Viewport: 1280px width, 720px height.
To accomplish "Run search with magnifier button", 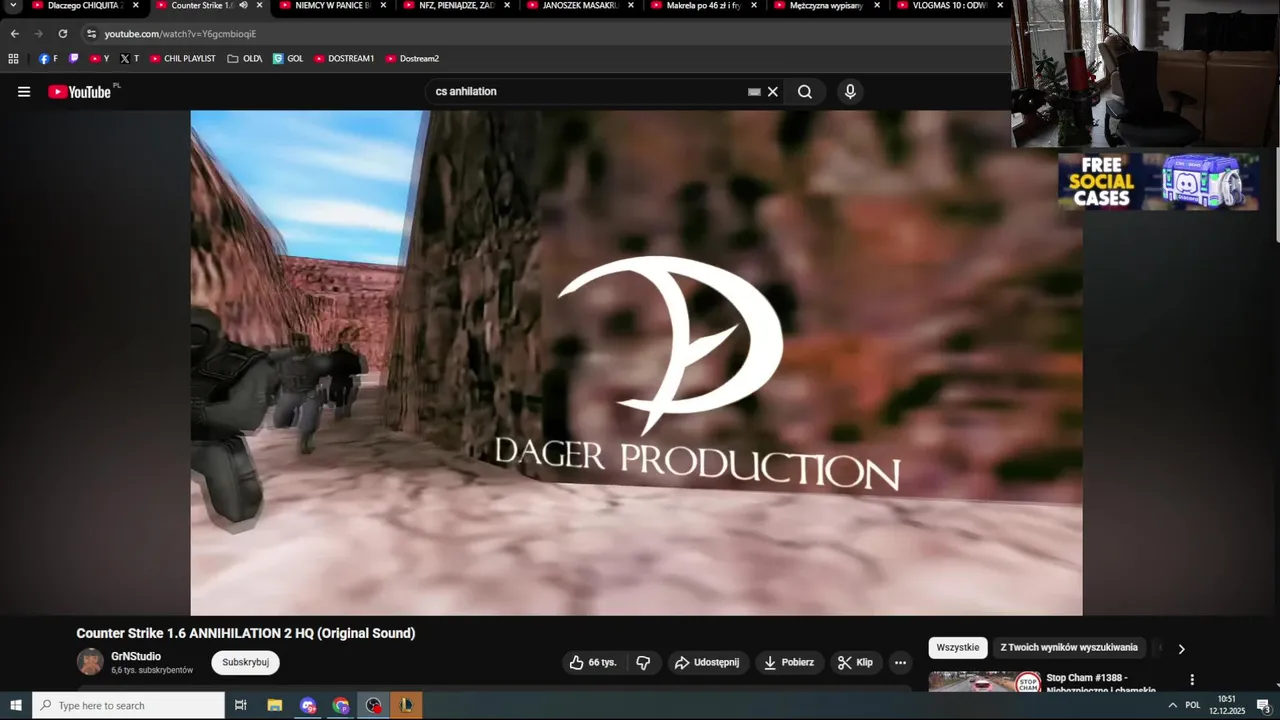I will tap(805, 92).
